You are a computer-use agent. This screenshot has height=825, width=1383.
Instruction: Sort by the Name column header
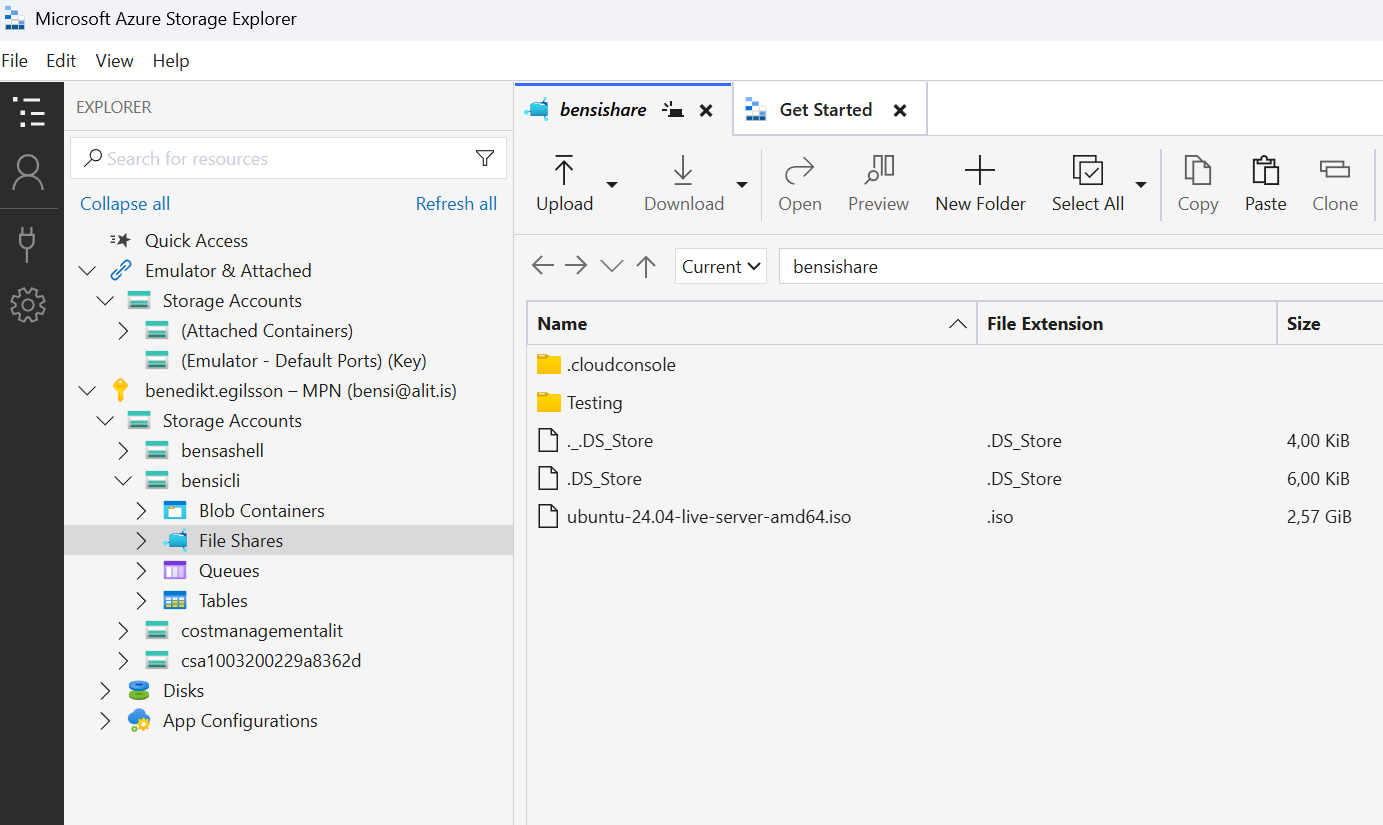click(x=752, y=323)
